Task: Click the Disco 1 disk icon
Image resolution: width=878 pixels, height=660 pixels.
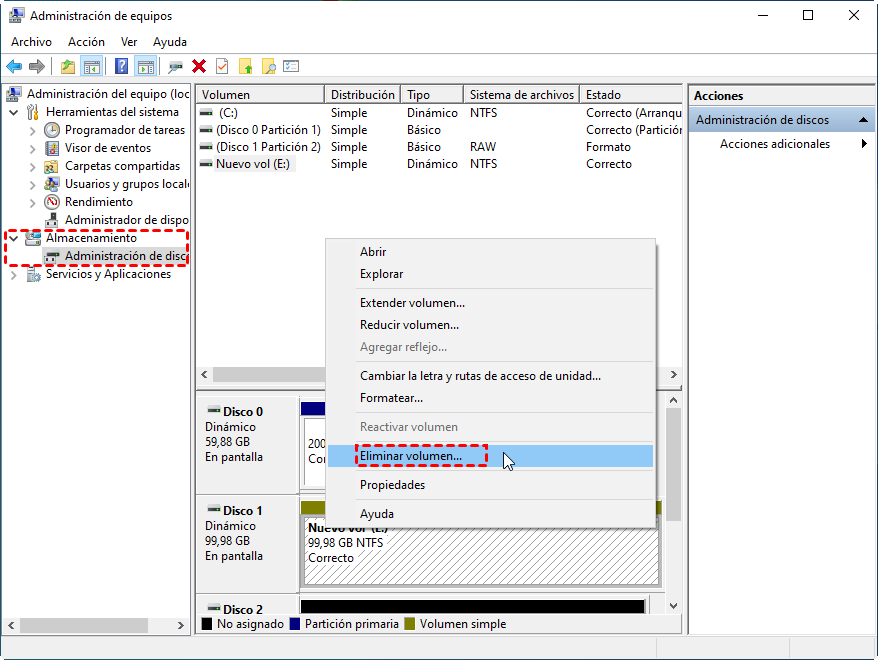Action: [x=214, y=509]
